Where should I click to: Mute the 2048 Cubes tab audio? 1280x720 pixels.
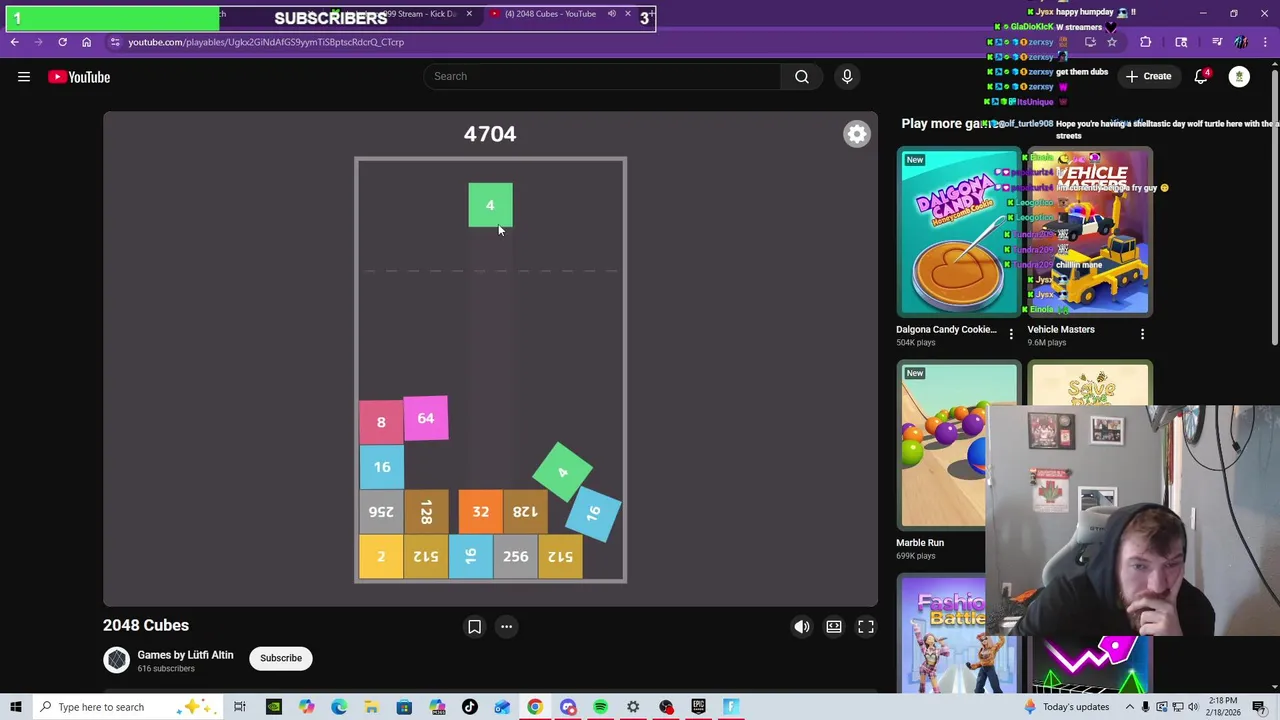(611, 14)
